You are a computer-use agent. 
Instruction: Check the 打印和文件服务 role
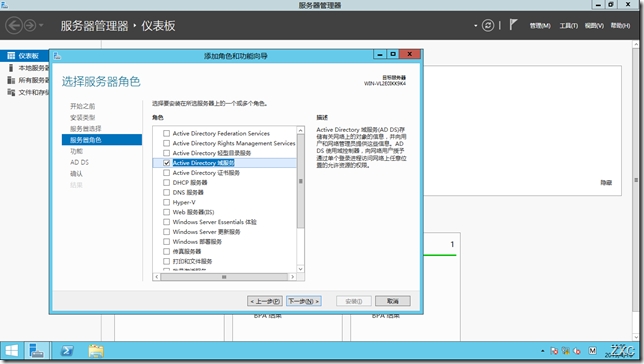pyautogui.click(x=166, y=261)
